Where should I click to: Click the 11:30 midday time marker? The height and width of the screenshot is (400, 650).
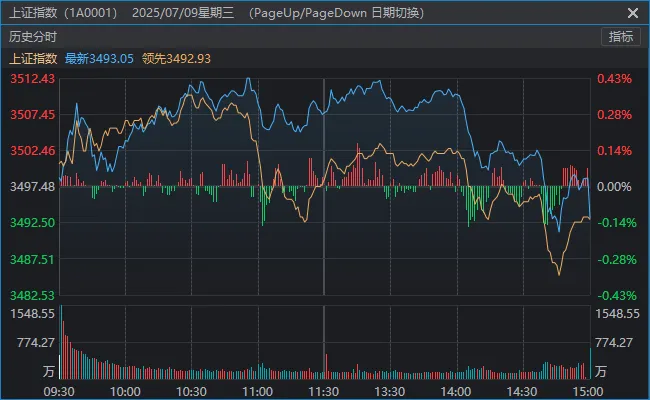pos(324,391)
